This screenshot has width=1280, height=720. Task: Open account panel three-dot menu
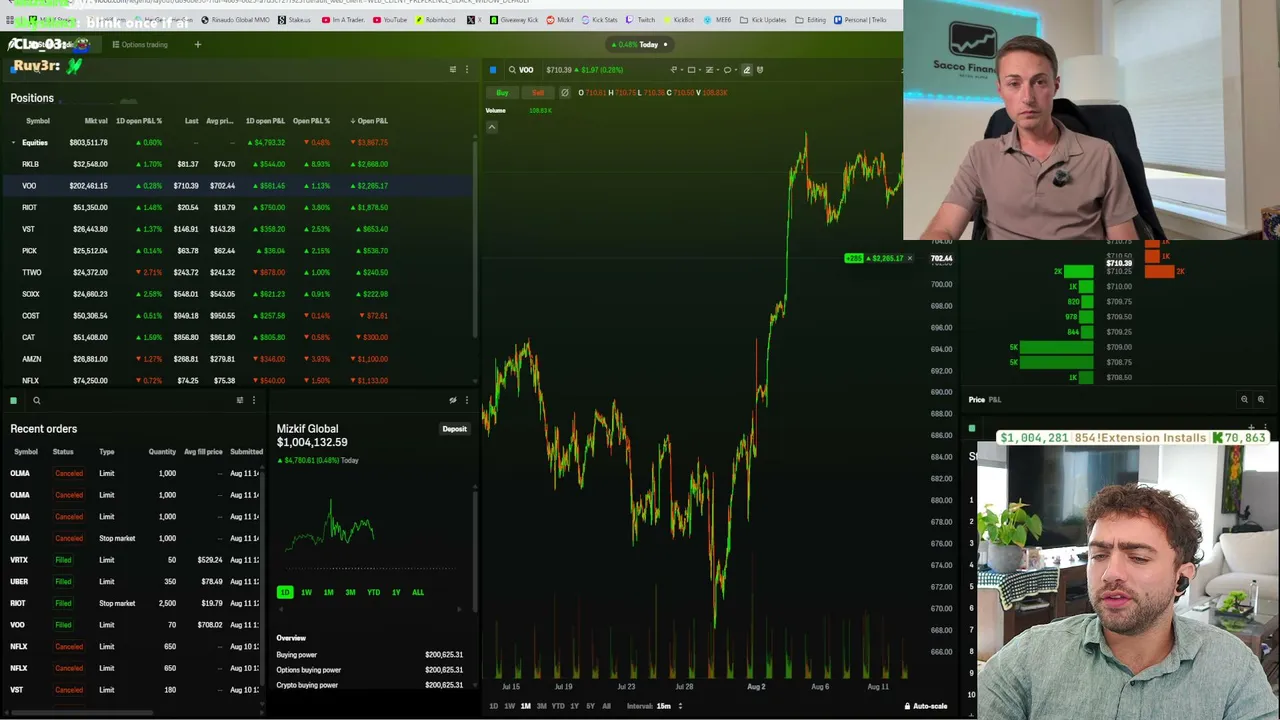pyautogui.click(x=466, y=400)
